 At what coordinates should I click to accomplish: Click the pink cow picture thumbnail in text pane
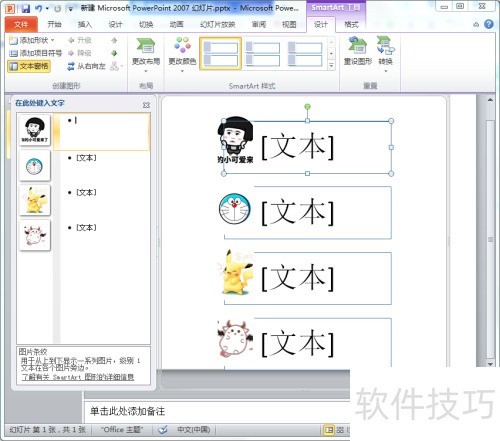[35, 235]
